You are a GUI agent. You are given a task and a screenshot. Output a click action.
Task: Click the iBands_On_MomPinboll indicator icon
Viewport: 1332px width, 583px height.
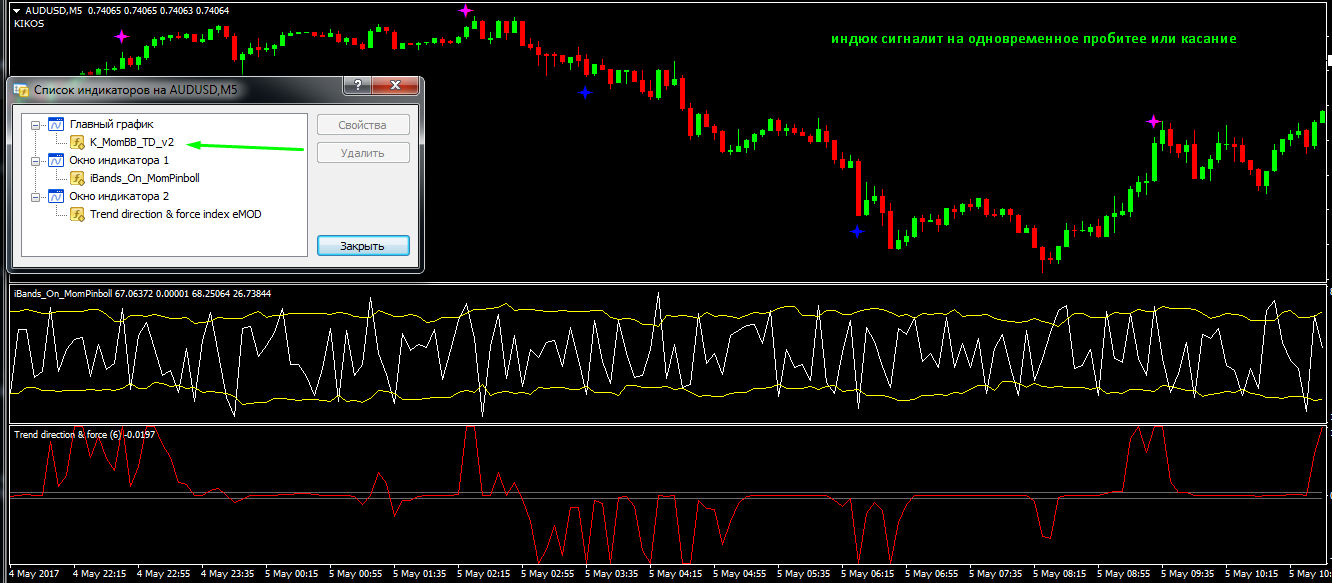tap(77, 179)
